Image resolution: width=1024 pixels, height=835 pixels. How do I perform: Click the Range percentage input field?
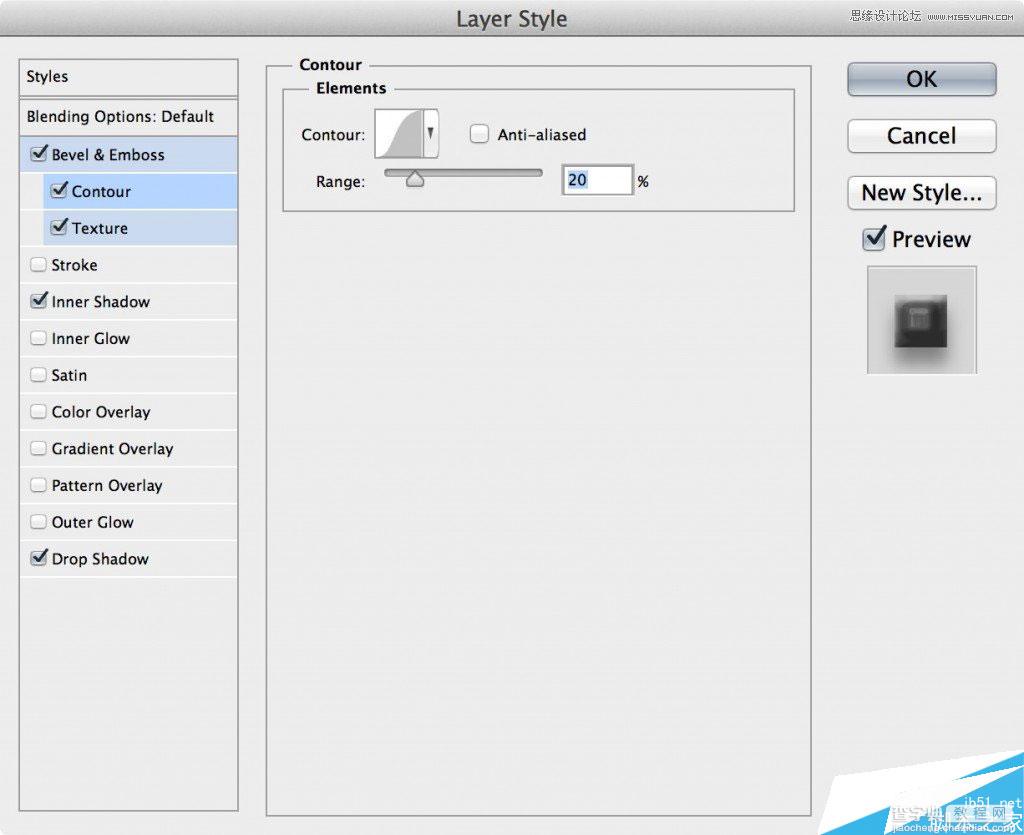point(597,180)
